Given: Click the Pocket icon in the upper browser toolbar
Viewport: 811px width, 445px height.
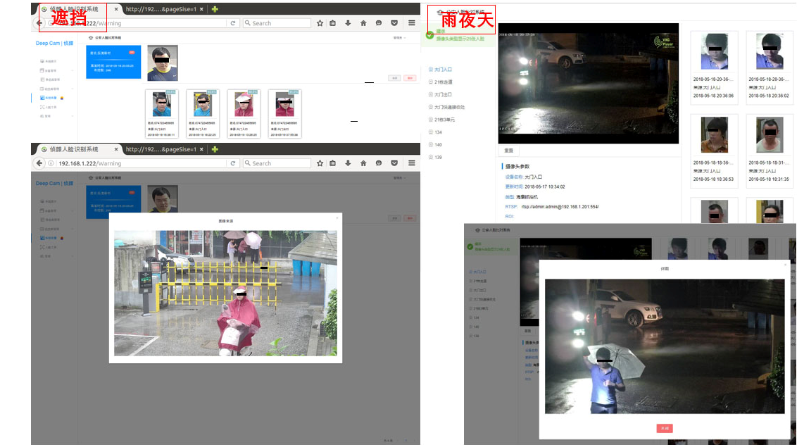Looking at the screenshot, I should tap(394, 22).
